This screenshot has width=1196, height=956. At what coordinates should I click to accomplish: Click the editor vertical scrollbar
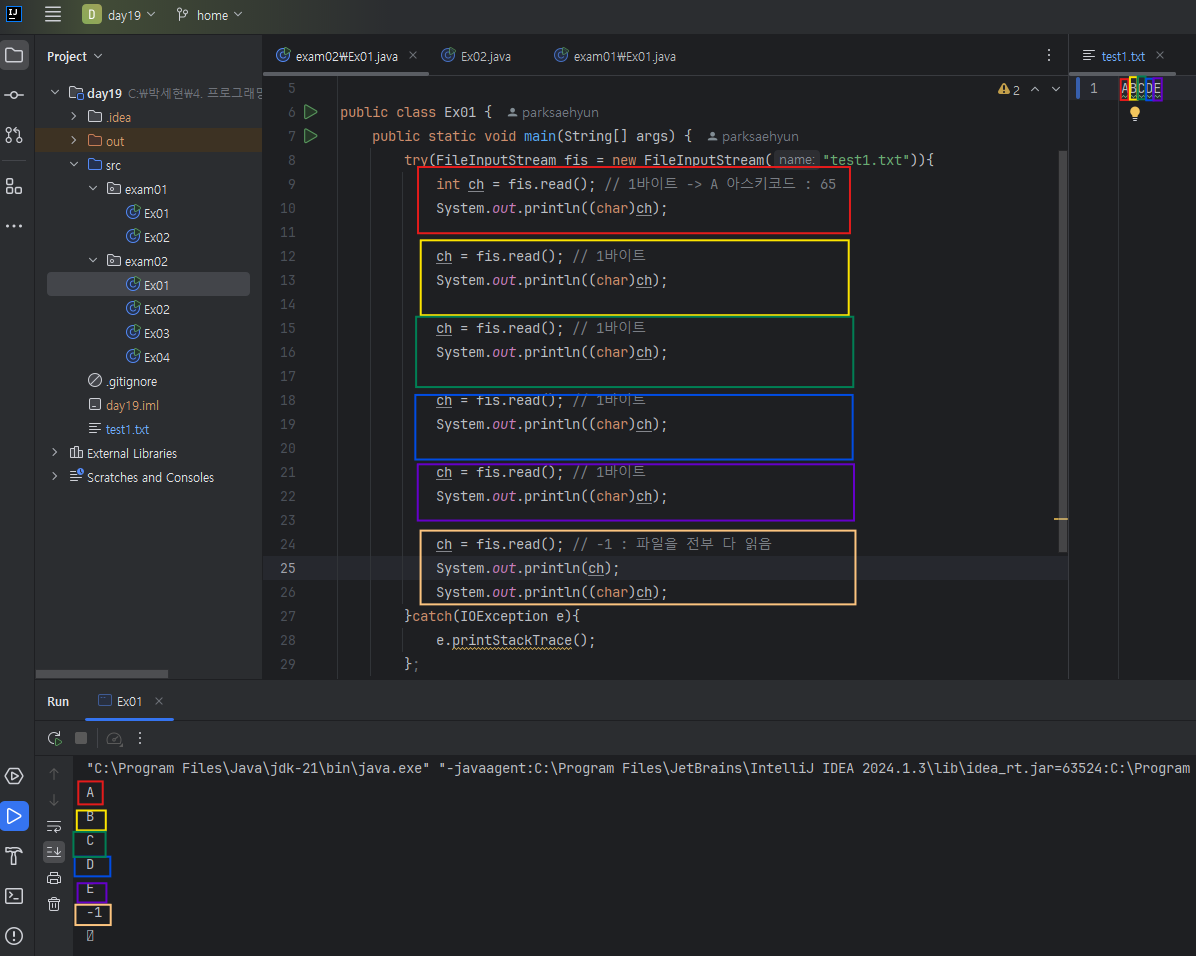[x=1062, y=350]
